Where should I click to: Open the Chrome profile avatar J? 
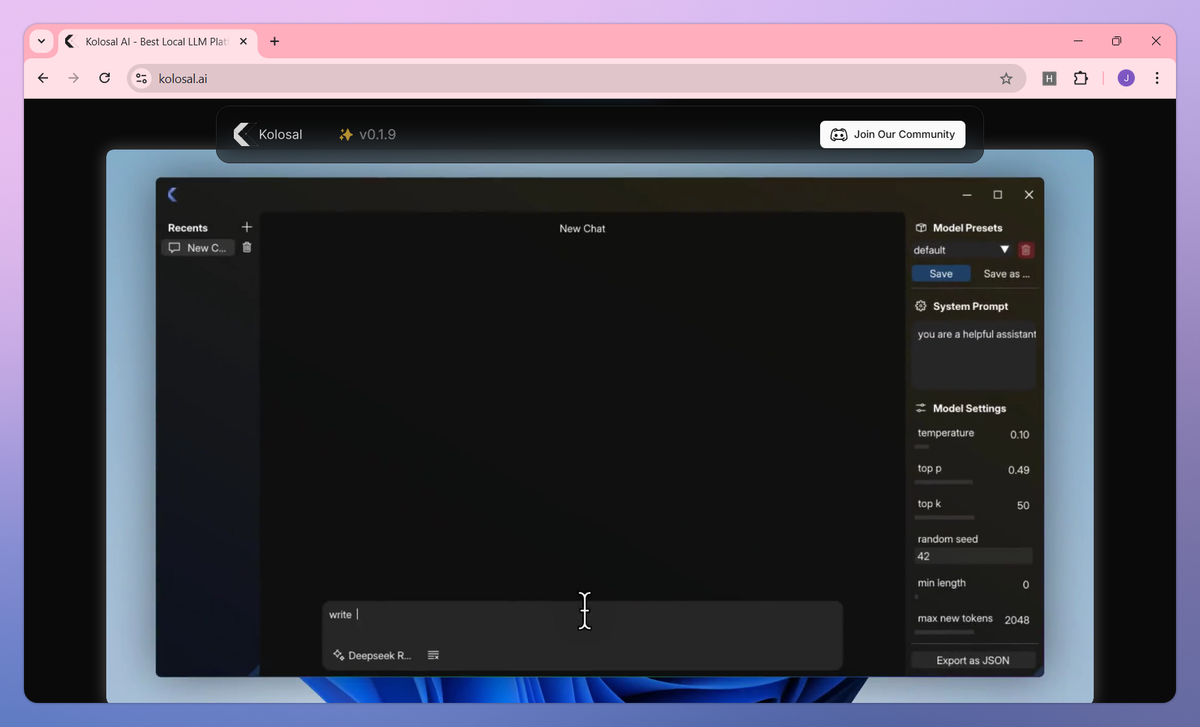coord(1126,78)
